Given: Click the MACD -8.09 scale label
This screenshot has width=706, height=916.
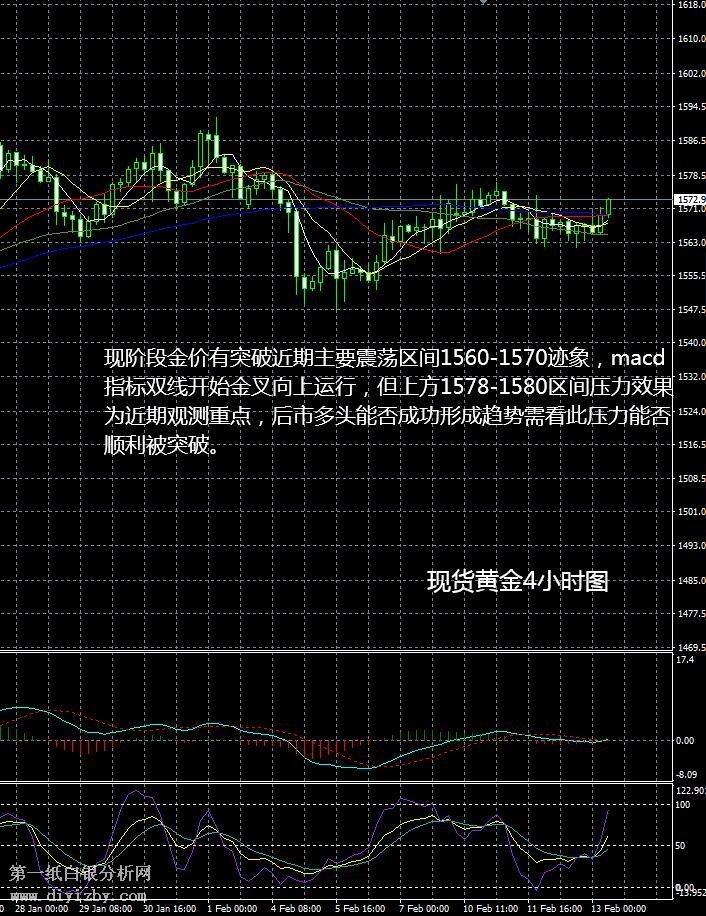Looking at the screenshot, I should click(684, 775).
